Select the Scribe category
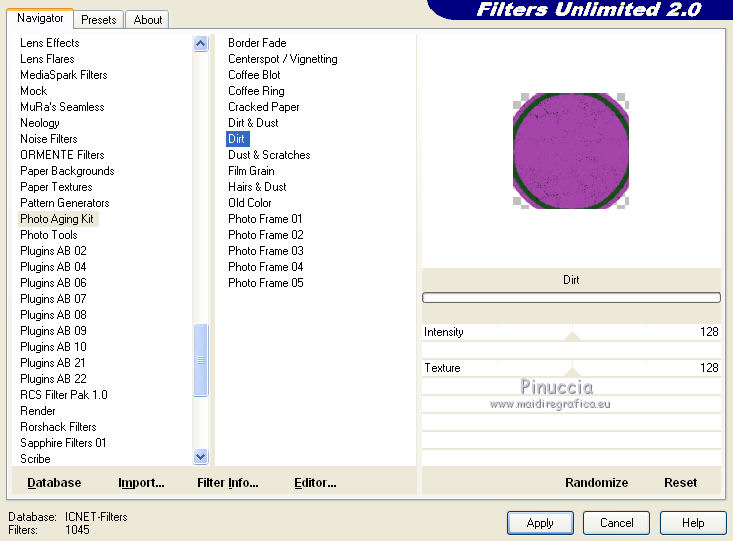The height and width of the screenshot is (541, 733). coord(35,459)
